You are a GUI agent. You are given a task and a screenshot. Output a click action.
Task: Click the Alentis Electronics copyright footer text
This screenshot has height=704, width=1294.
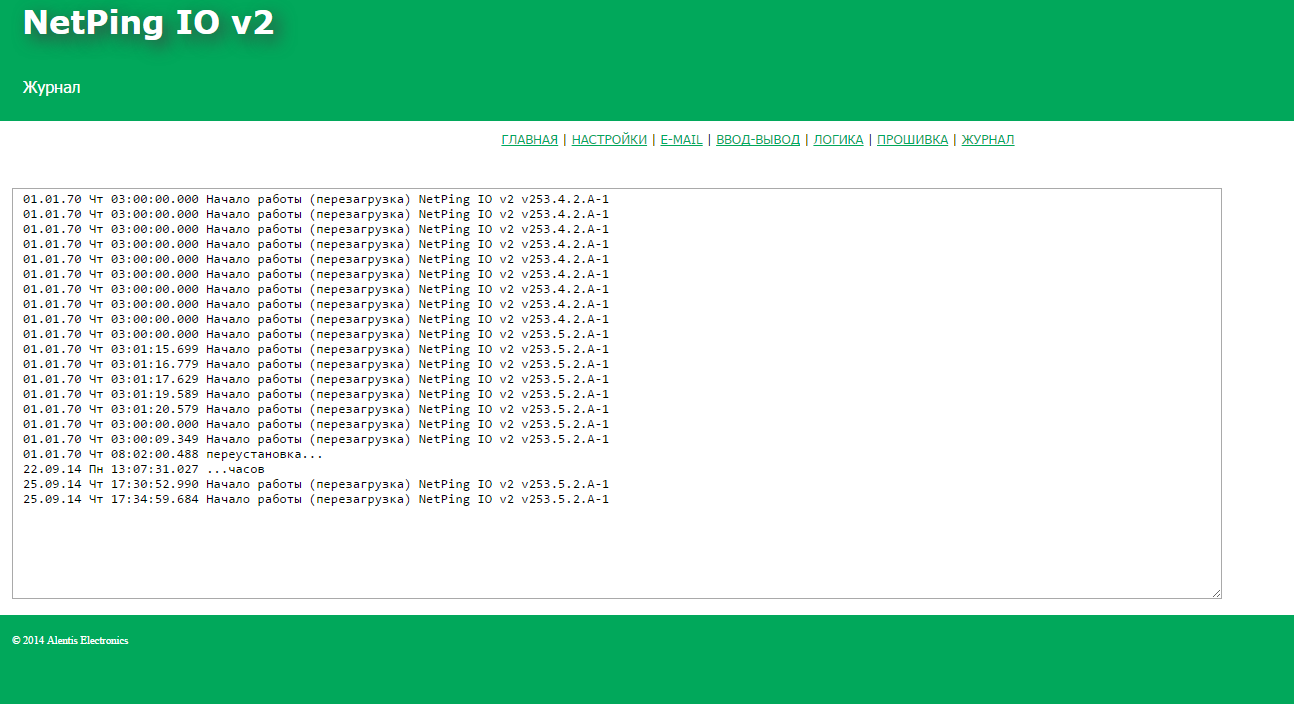click(70, 640)
